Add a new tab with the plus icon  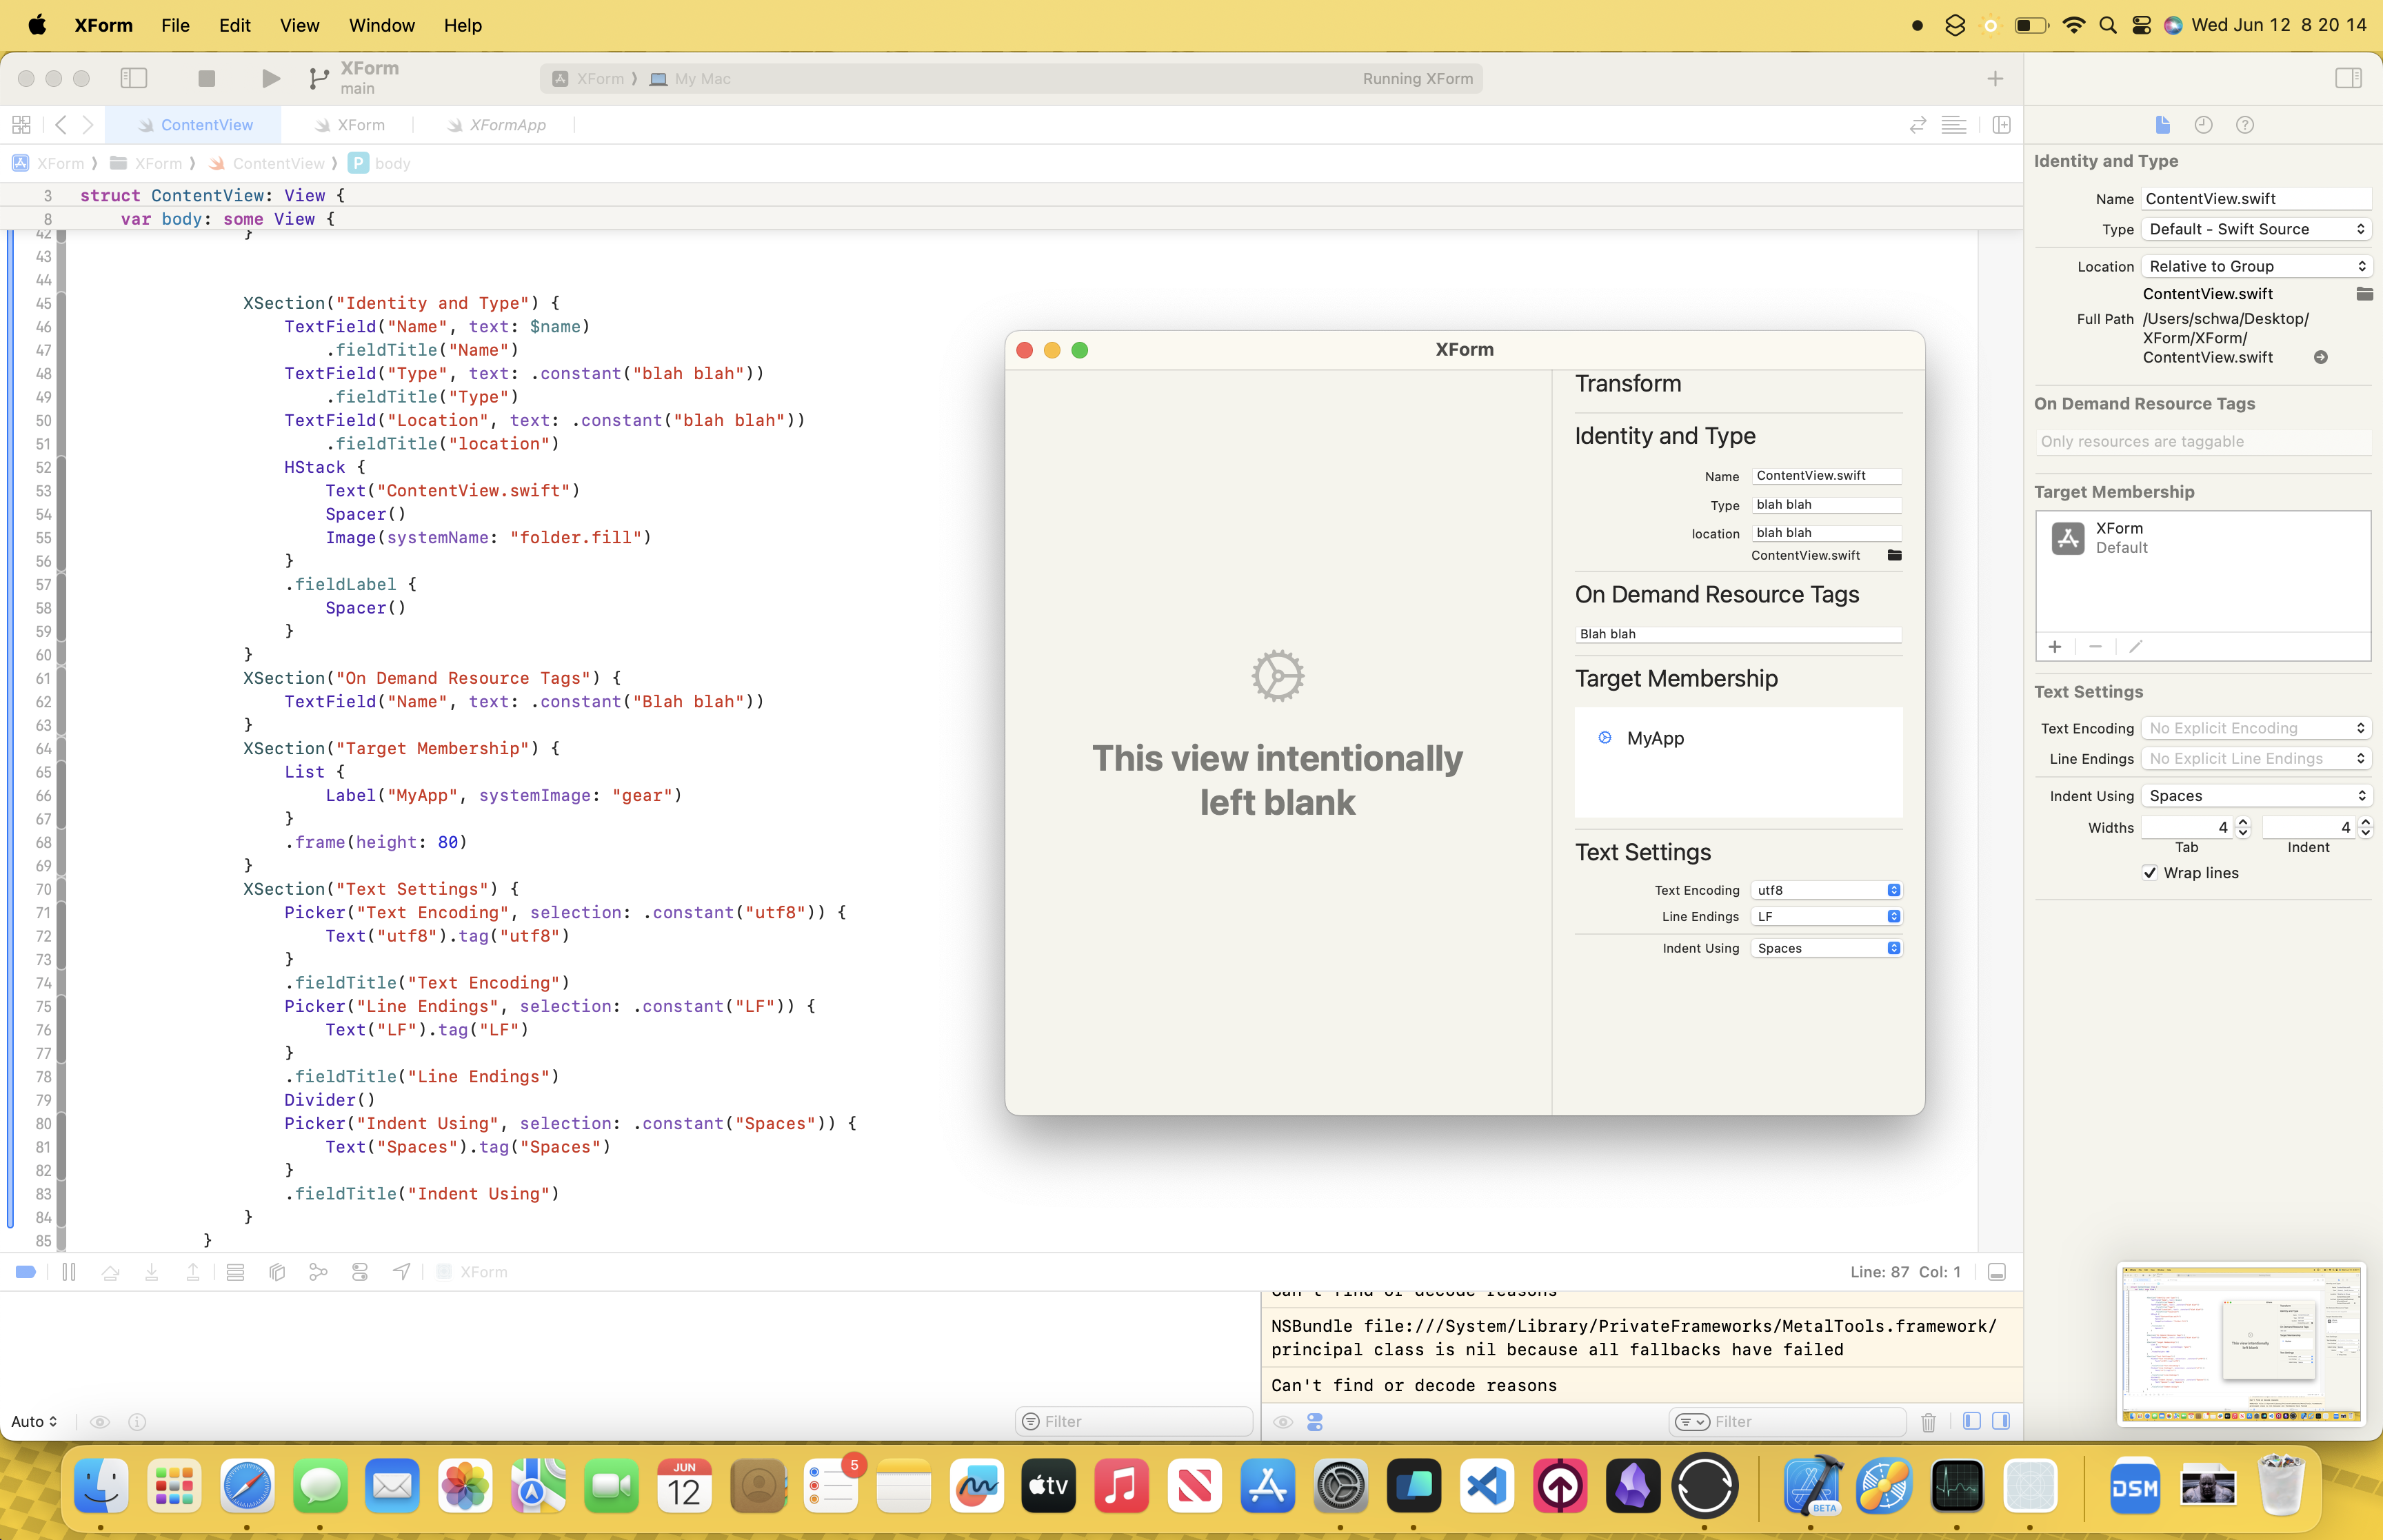(1995, 79)
